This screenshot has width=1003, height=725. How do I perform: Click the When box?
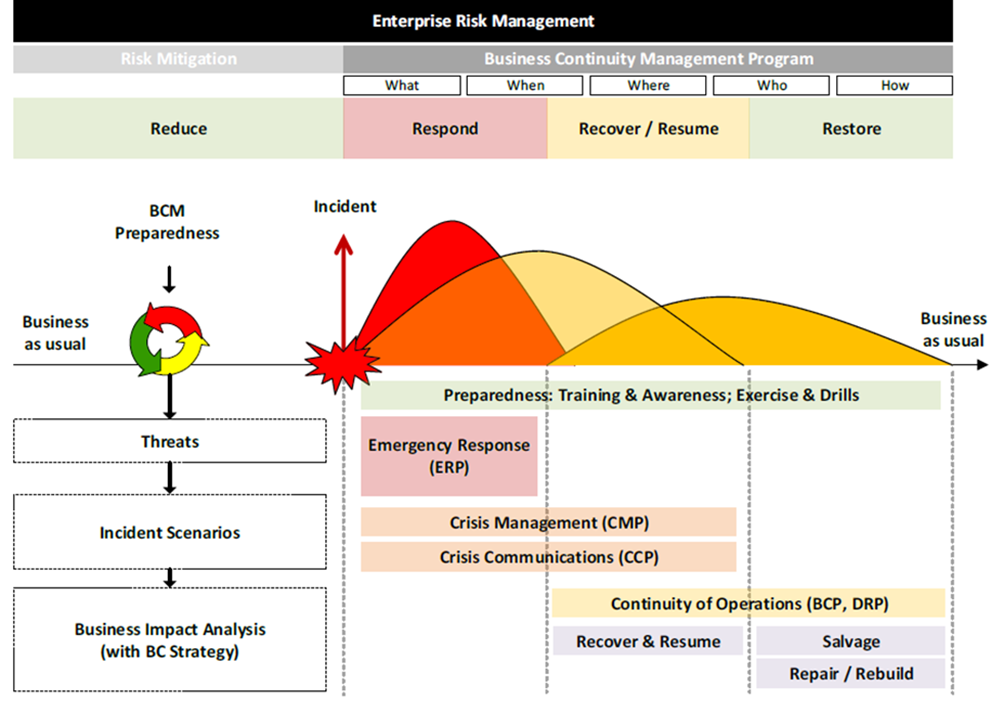pos(525,86)
